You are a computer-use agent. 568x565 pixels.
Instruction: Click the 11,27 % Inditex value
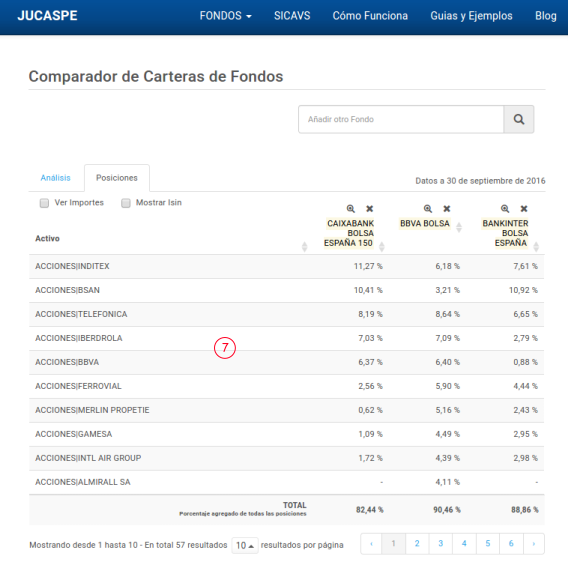(x=368, y=266)
